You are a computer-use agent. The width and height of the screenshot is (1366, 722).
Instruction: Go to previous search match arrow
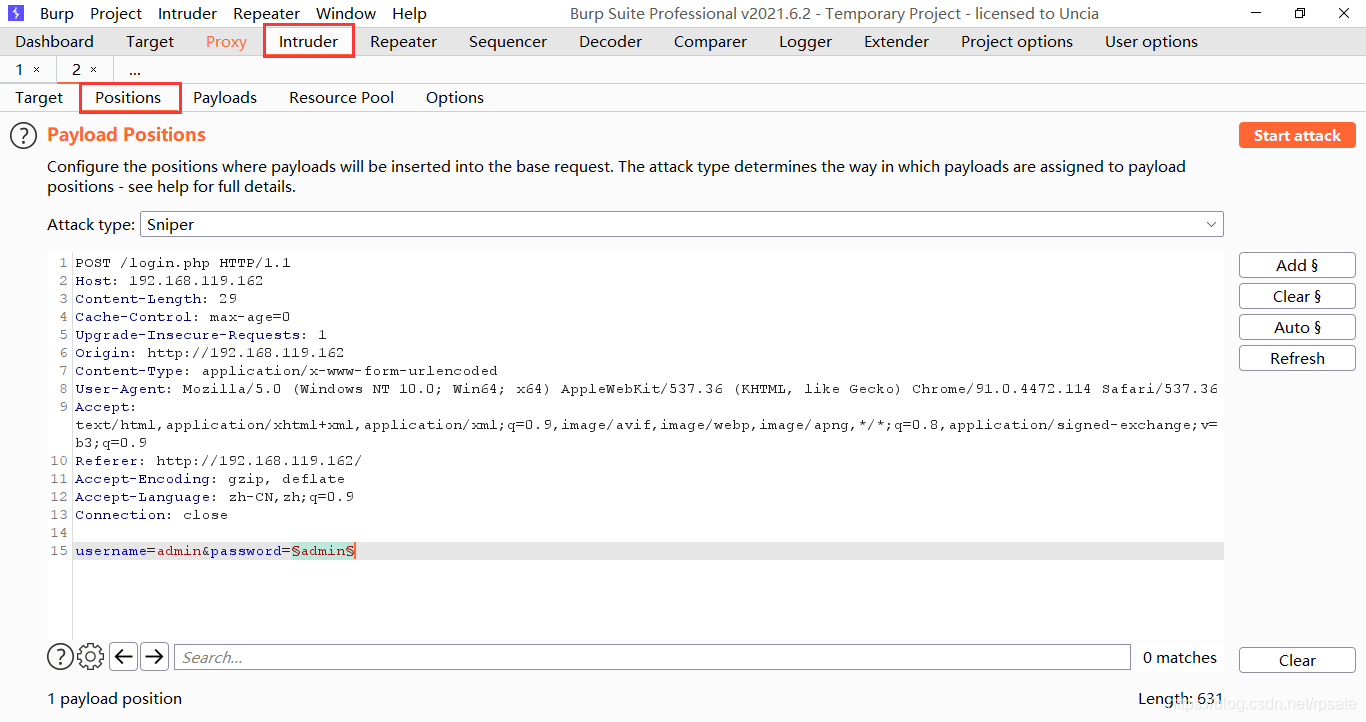pos(123,657)
